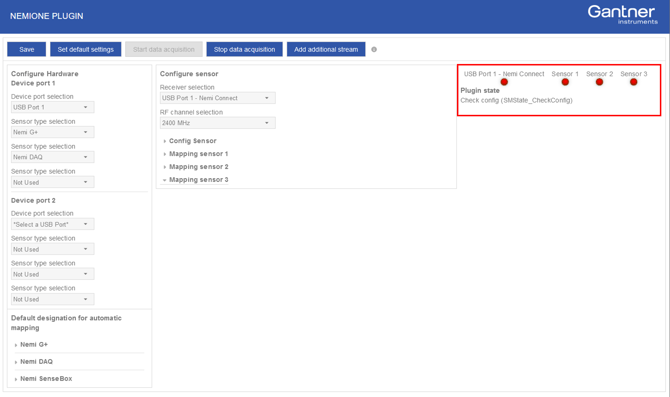The height and width of the screenshot is (397, 670).
Task: Collapse Mapping sensor 3 section
Action: point(196,179)
